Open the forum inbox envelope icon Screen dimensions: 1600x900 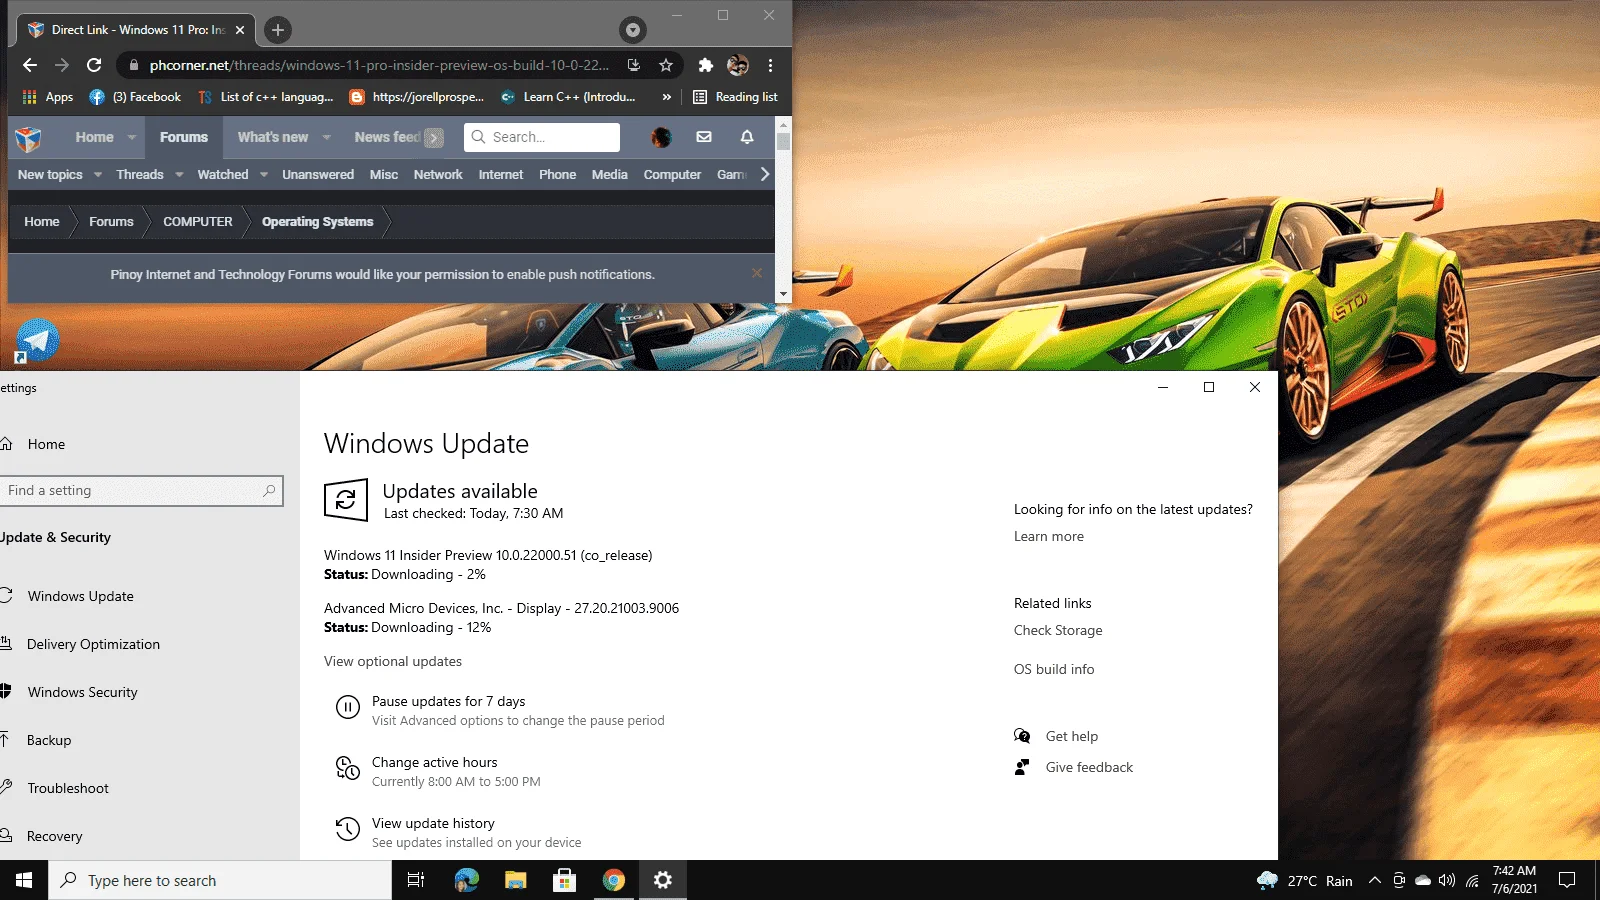coord(704,137)
